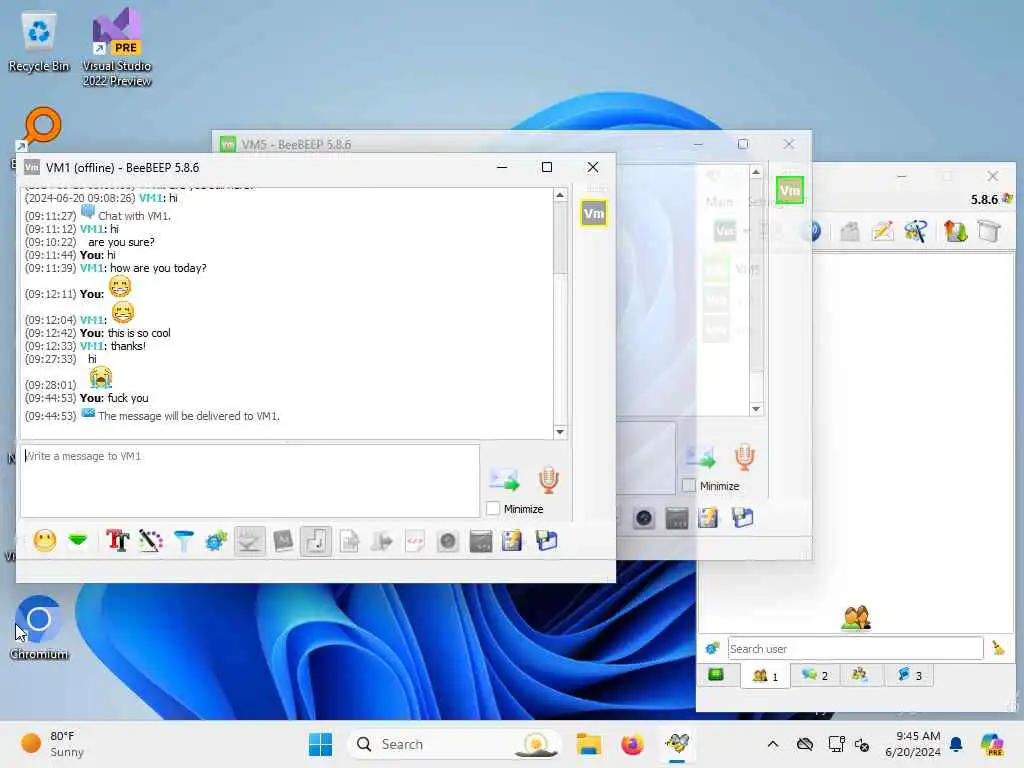Open the font color picker (pencil with colored dots)
This screenshot has width=1024, height=768.
pyautogui.click(x=151, y=541)
